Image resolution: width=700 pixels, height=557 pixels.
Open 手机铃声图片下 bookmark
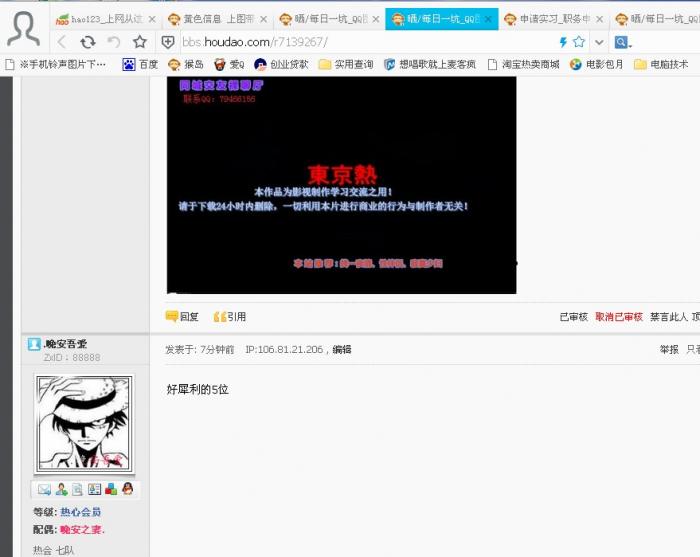tap(55, 65)
